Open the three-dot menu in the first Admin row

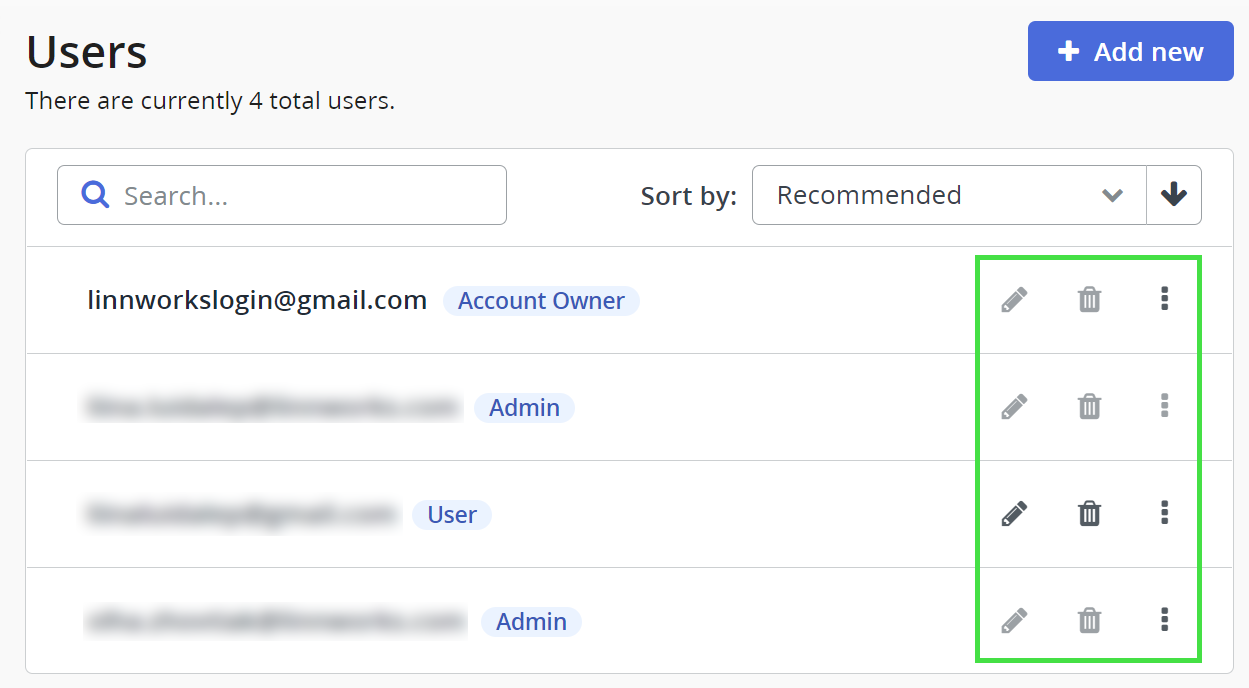1164,405
